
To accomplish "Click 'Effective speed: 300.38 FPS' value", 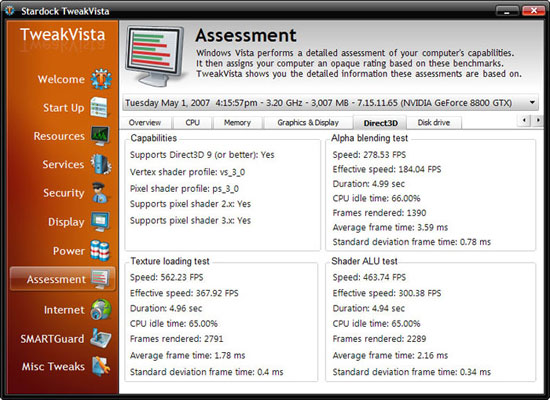I will tap(387, 293).
